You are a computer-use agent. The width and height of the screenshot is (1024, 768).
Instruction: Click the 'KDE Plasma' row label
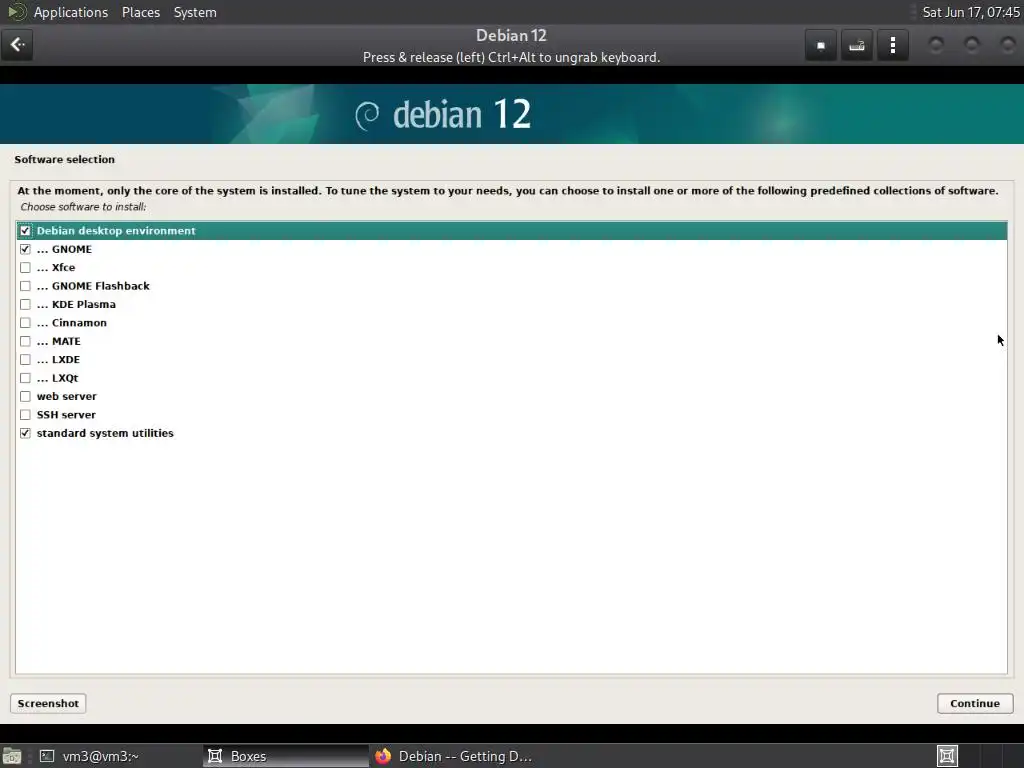(x=84, y=304)
